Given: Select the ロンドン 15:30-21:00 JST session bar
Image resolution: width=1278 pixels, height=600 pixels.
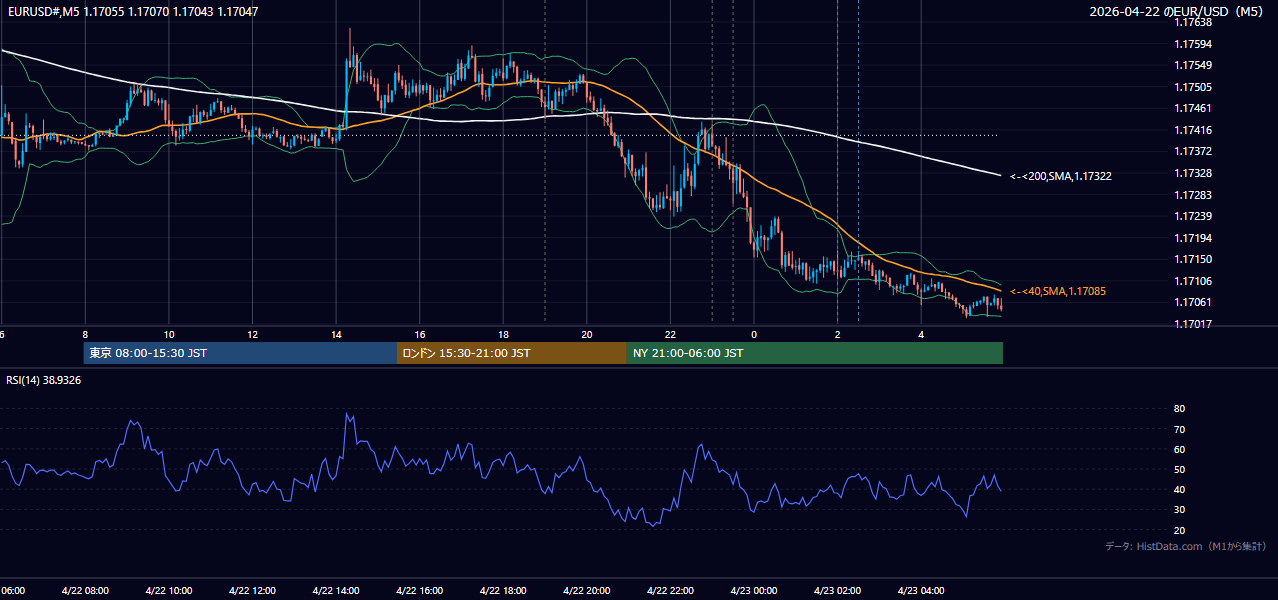Looking at the screenshot, I should click(512, 353).
